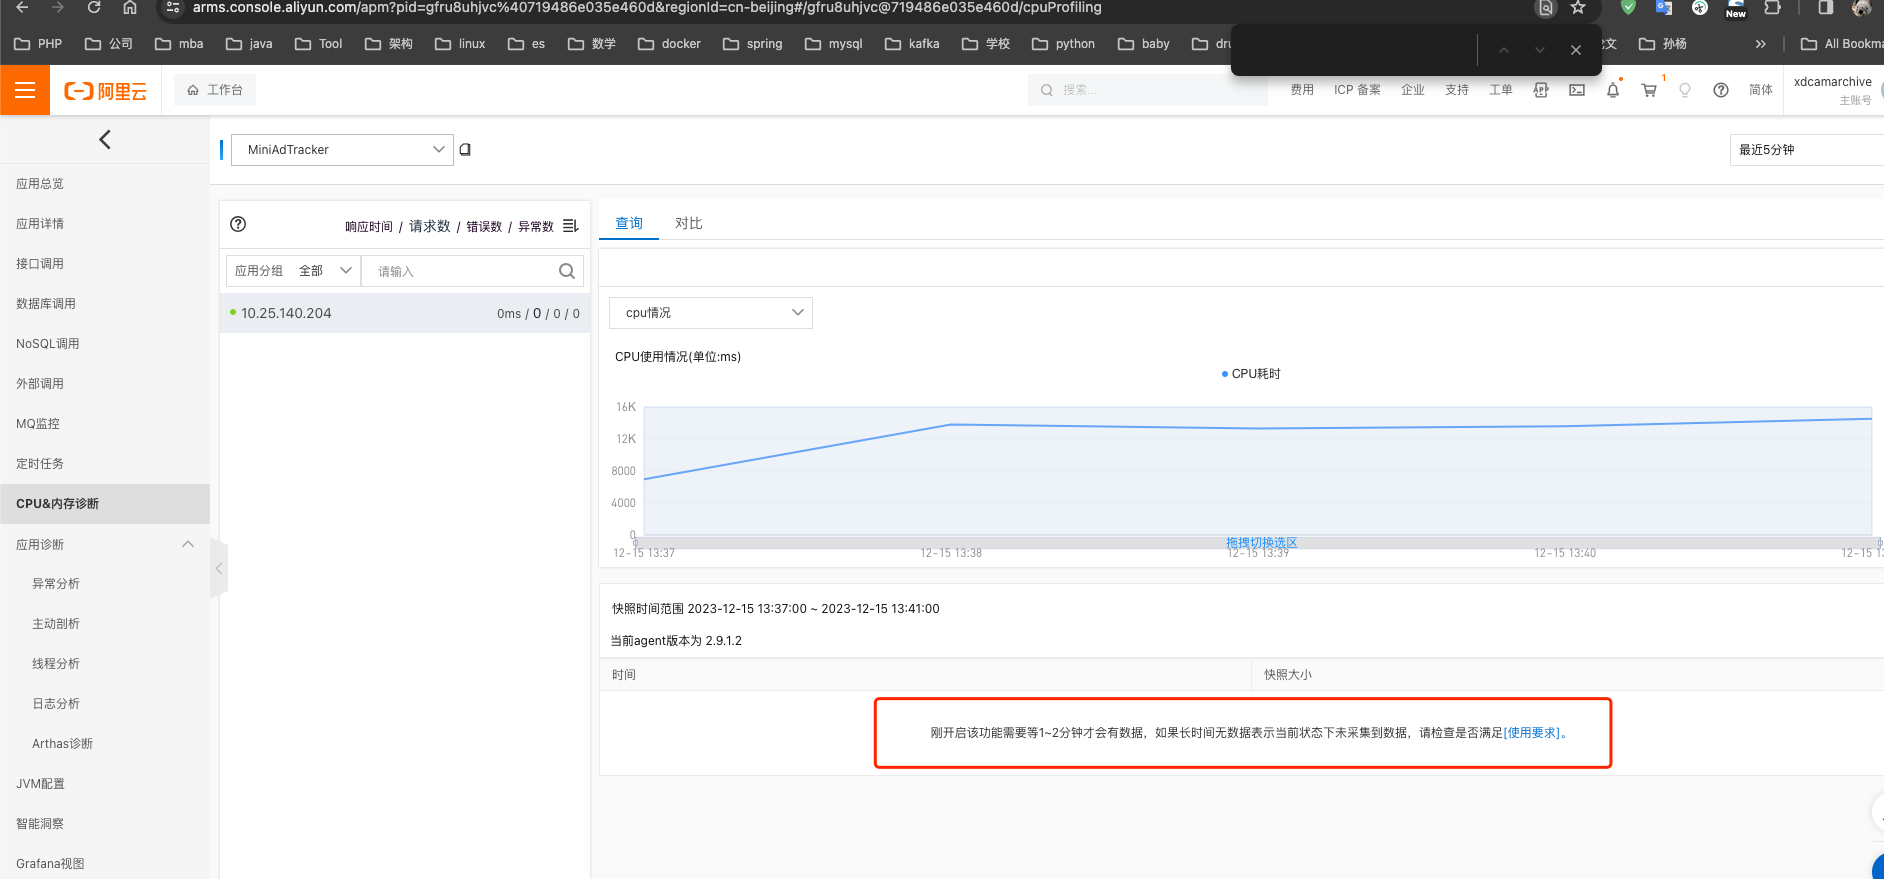This screenshot has width=1884, height=879.
Task: Switch to the 对比 tab
Action: point(689,223)
